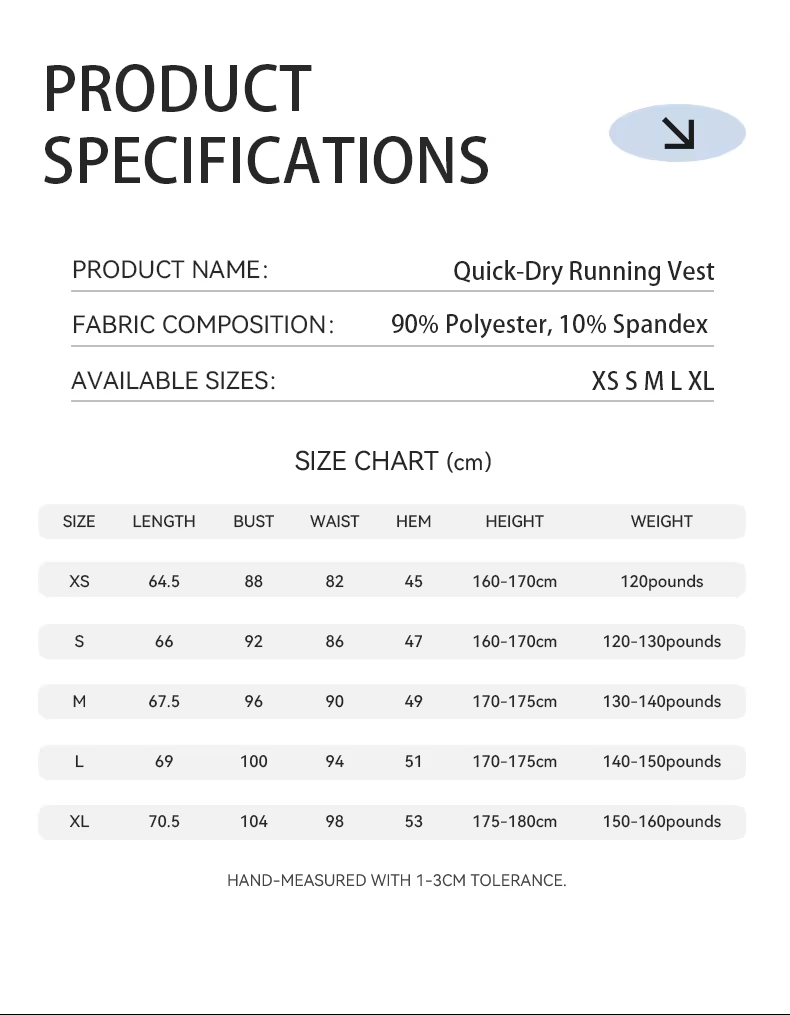This screenshot has width=790, height=1015.
Task: Click the LENGTH column header
Action: pos(164,521)
